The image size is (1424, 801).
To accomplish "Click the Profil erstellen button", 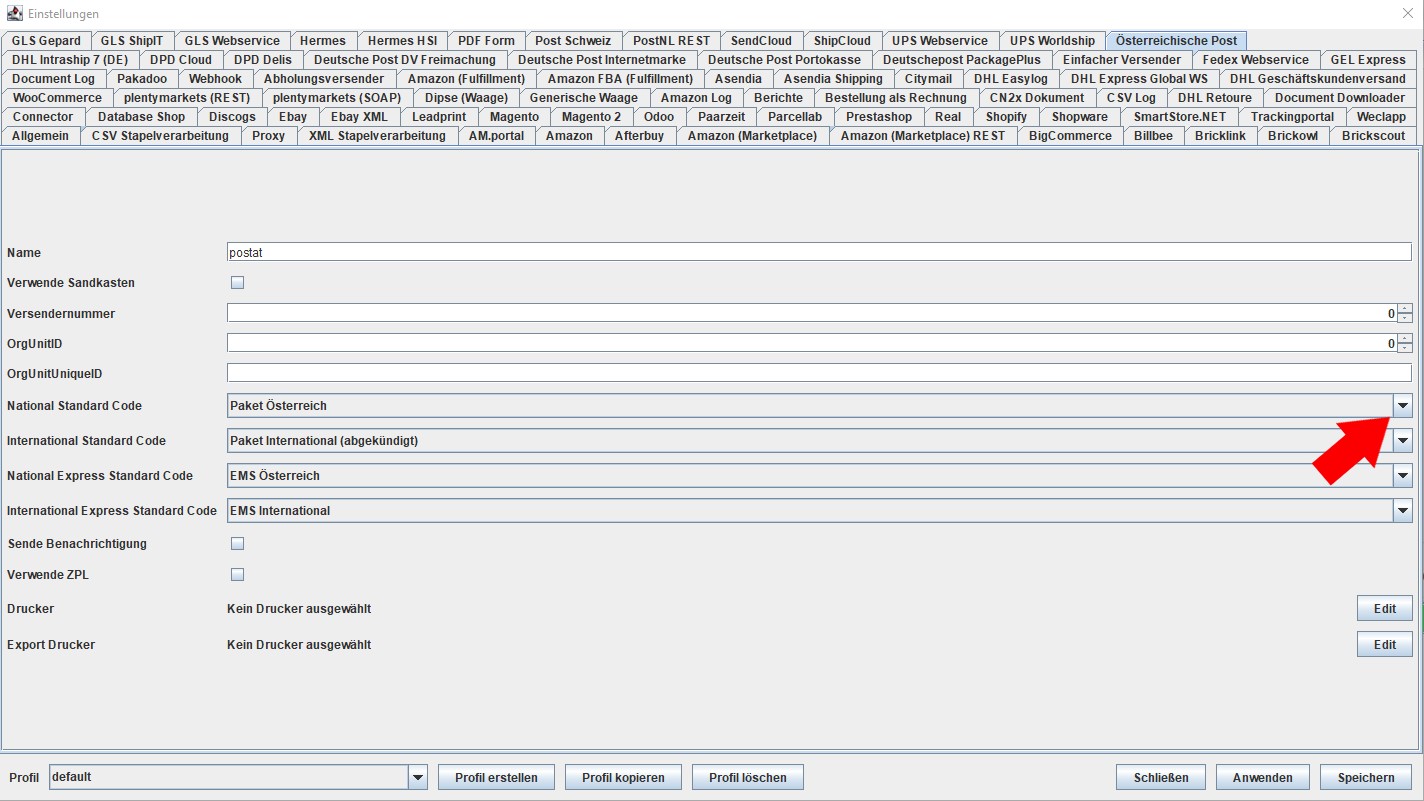I will 496,777.
